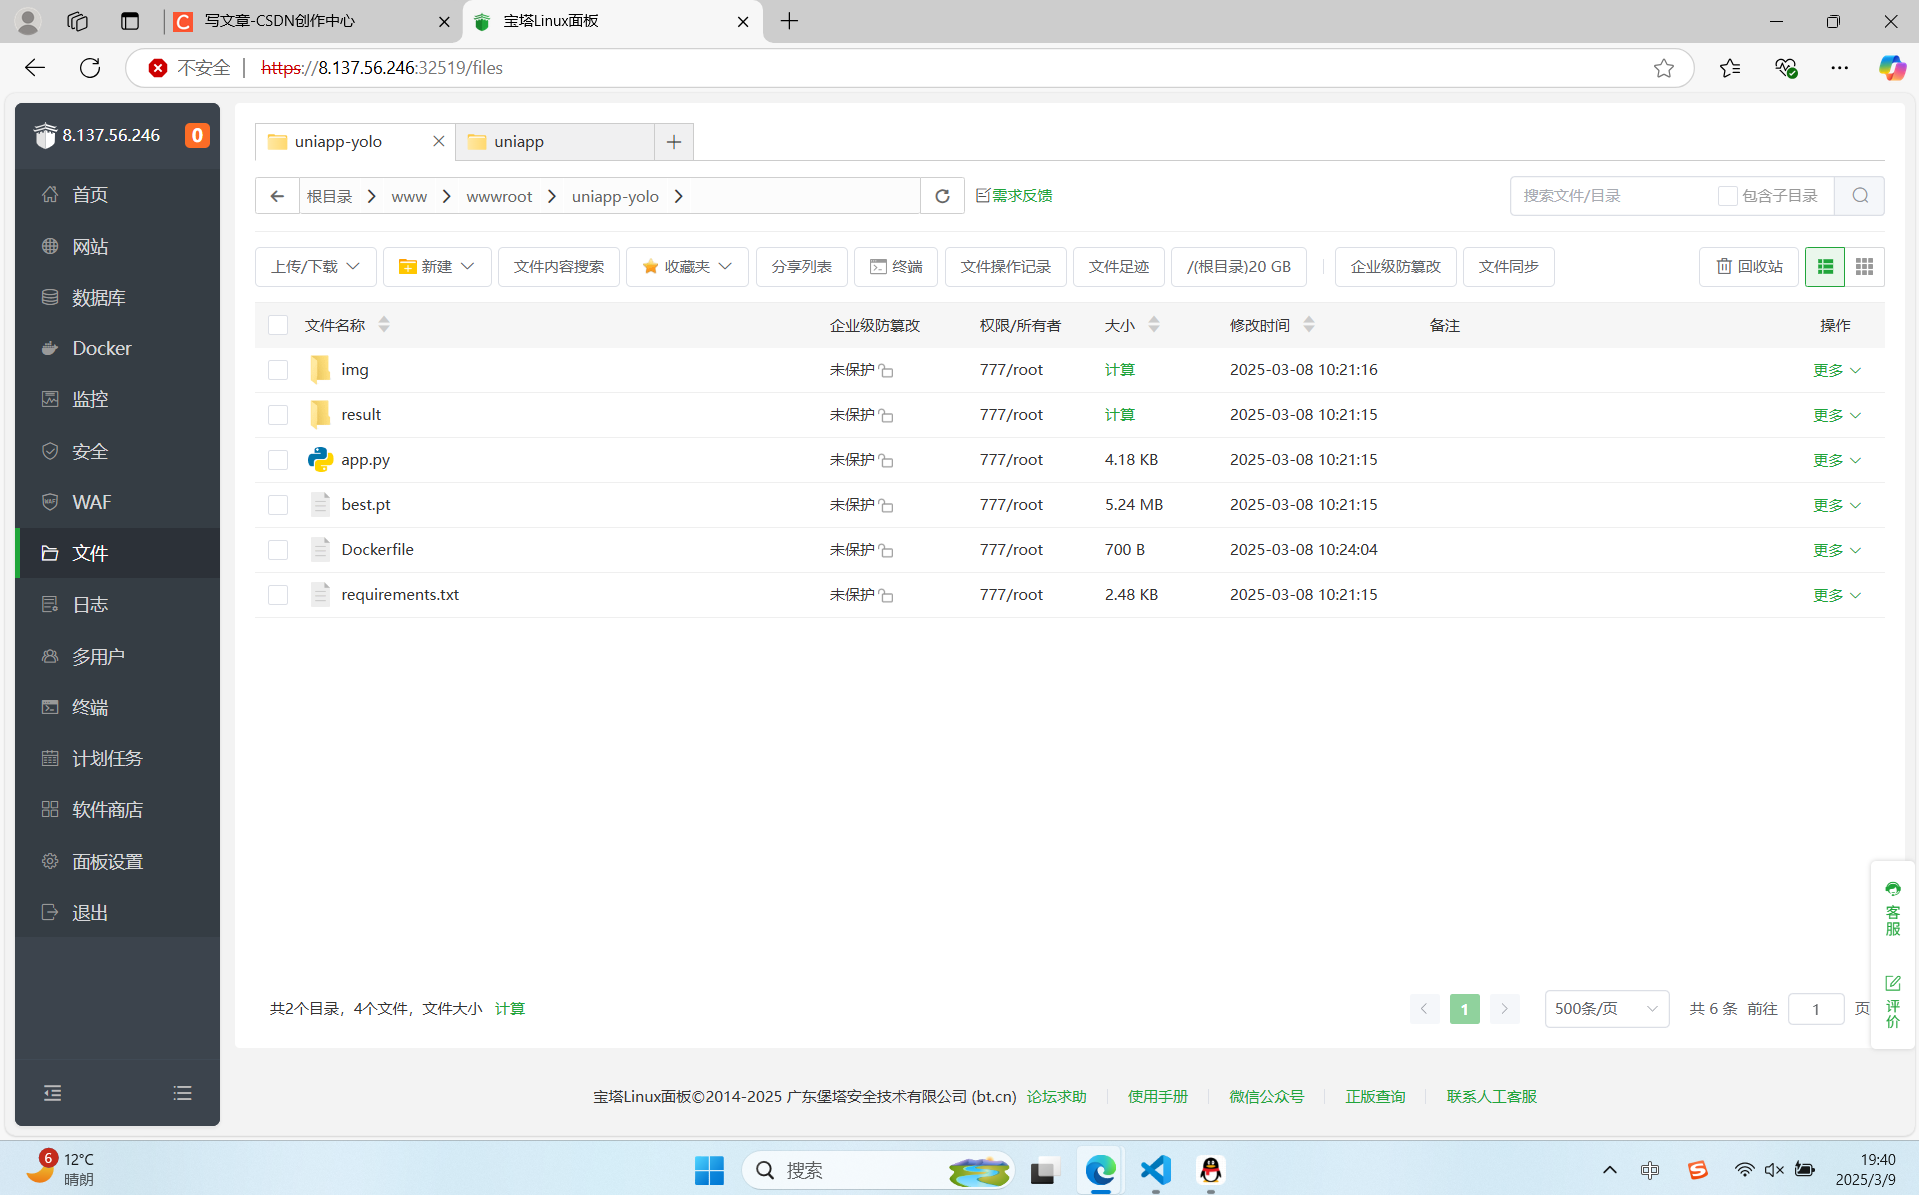The image size is (1919, 1195).
Task: Click the 计划任务 scheduled tasks icon
Action: coord(50,758)
